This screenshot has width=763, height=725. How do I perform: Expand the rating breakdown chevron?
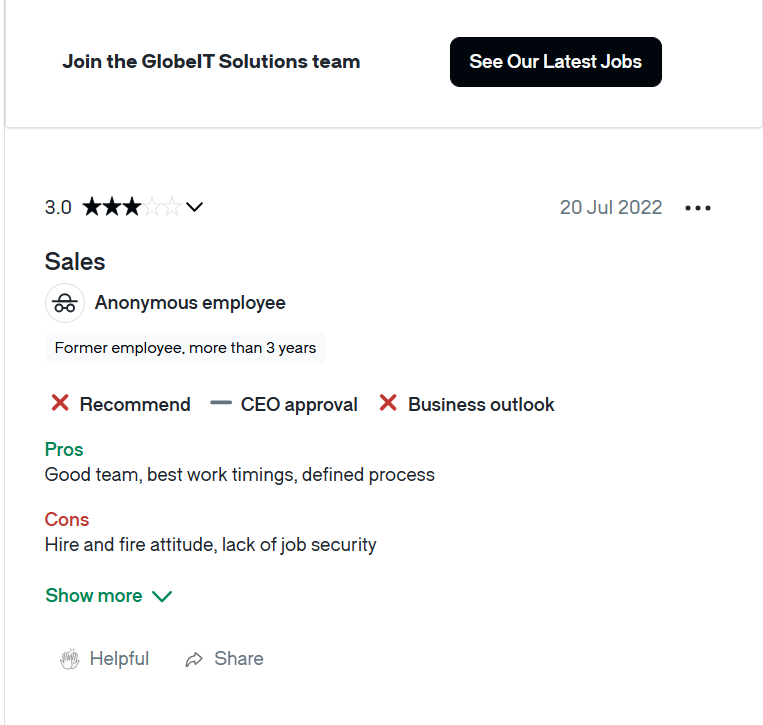click(x=195, y=207)
